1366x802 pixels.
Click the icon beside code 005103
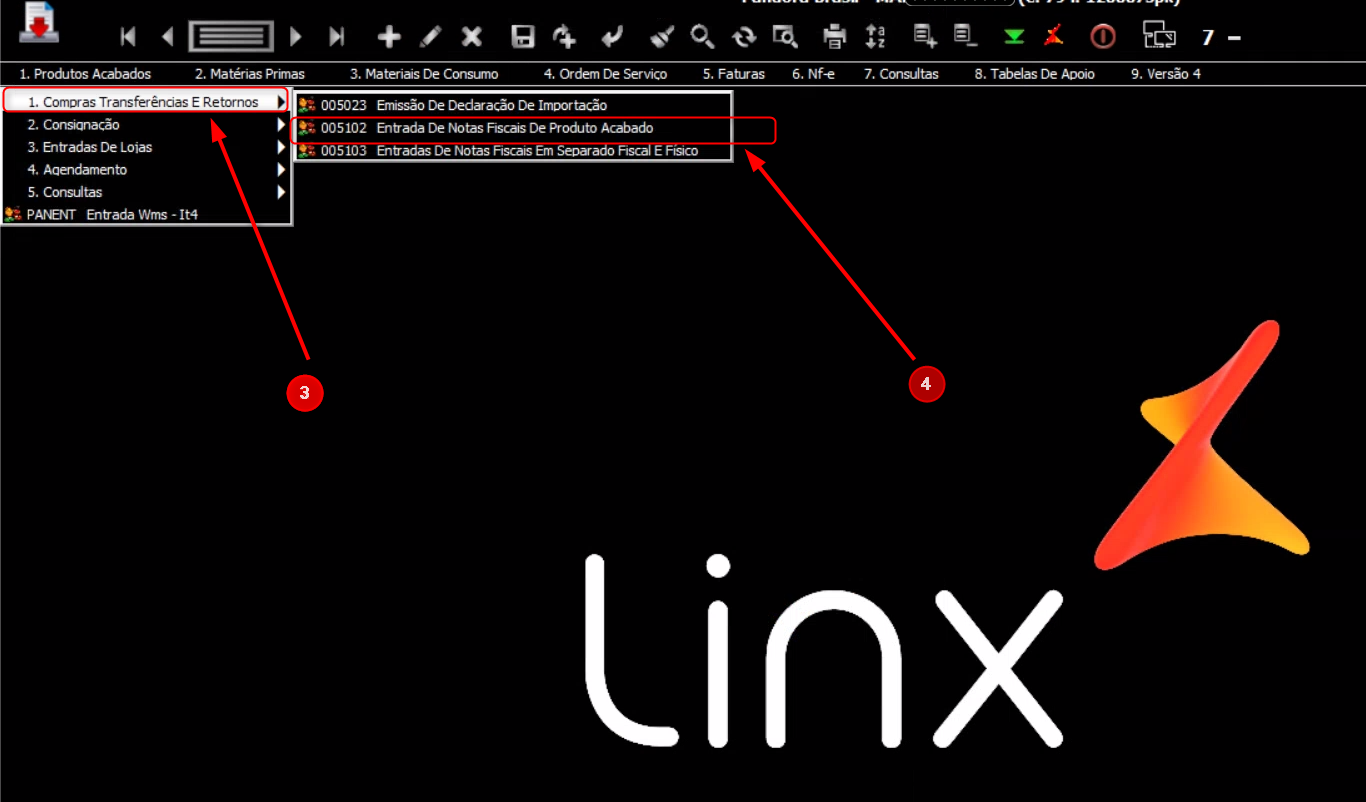[x=307, y=151]
